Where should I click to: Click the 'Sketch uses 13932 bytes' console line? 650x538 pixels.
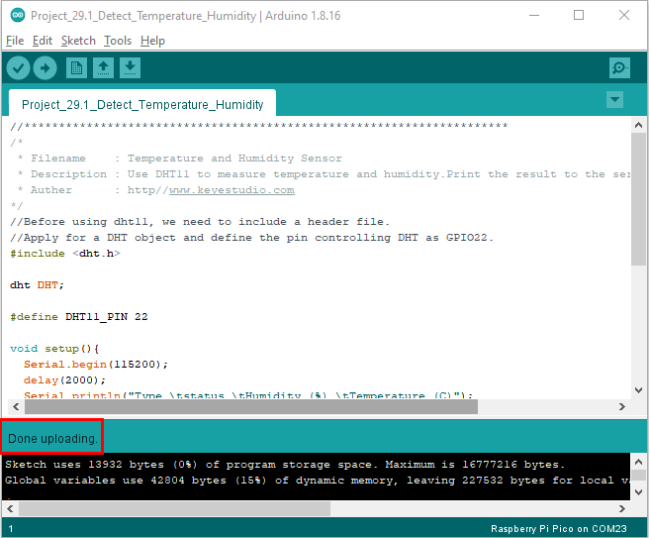(284, 464)
